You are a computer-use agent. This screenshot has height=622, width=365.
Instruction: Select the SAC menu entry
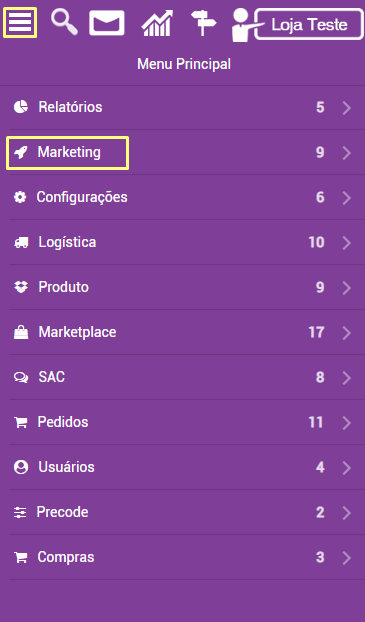[x=182, y=377]
